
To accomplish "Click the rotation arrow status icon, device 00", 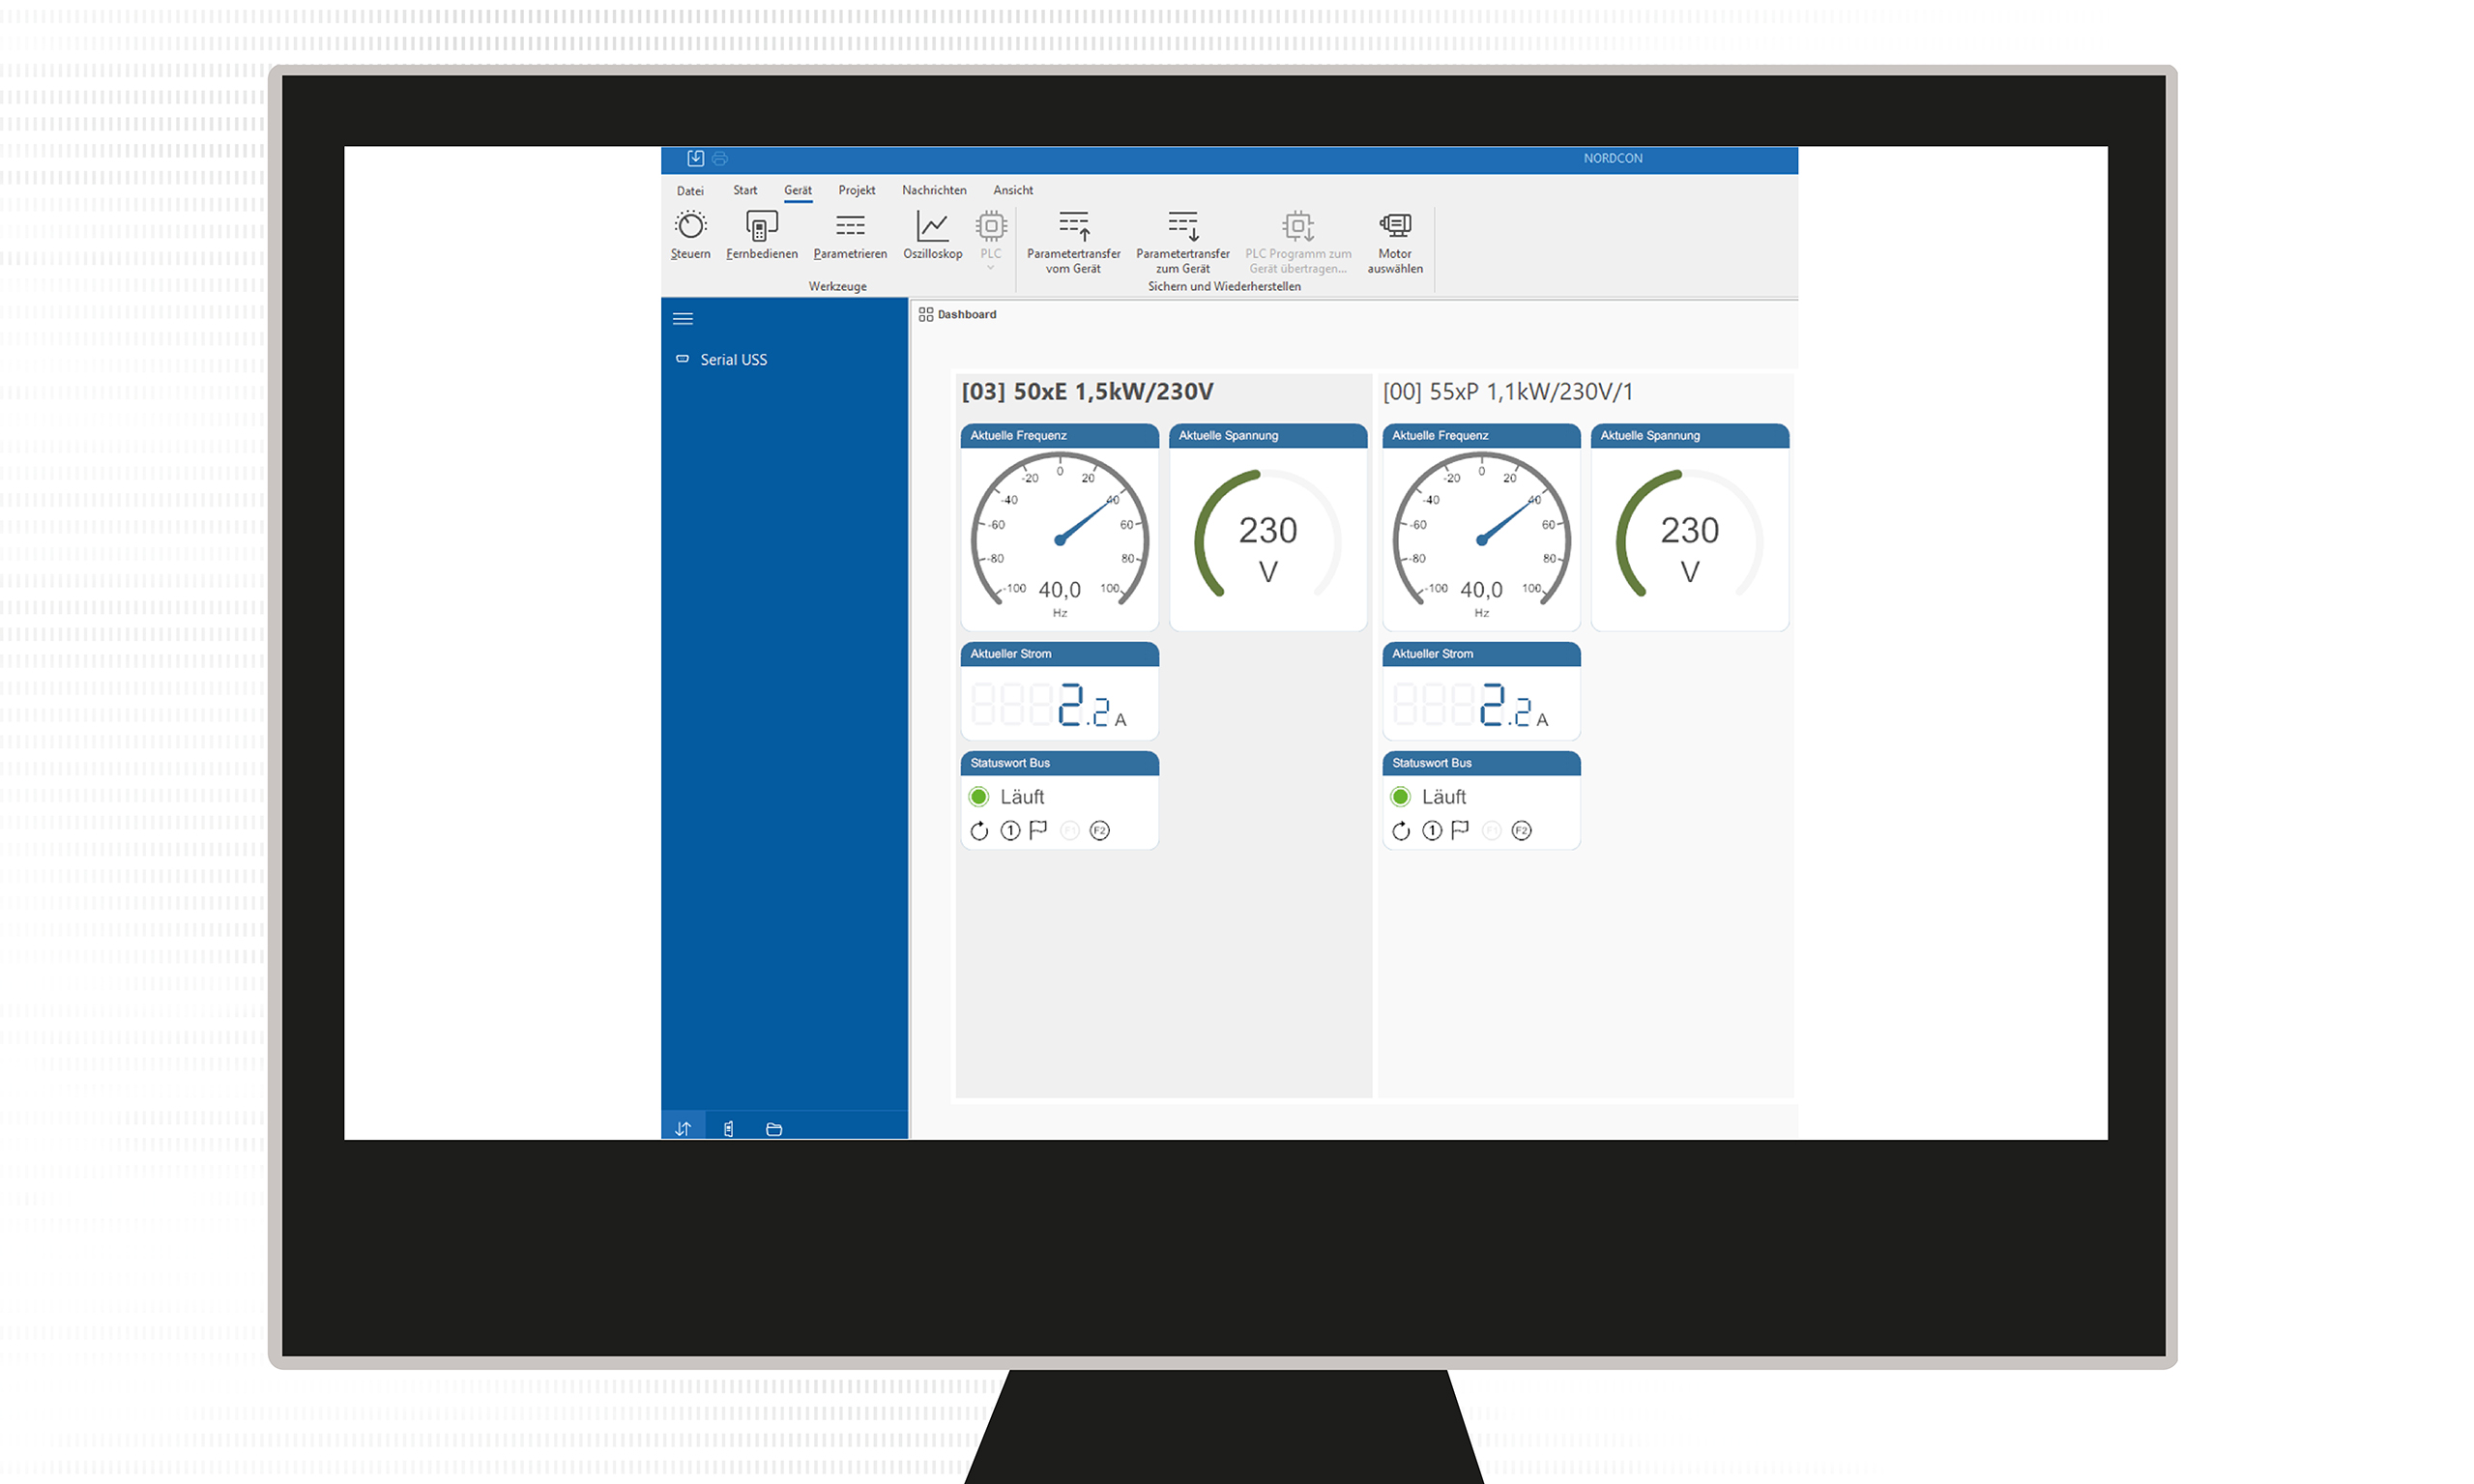I will pyautogui.click(x=1401, y=831).
